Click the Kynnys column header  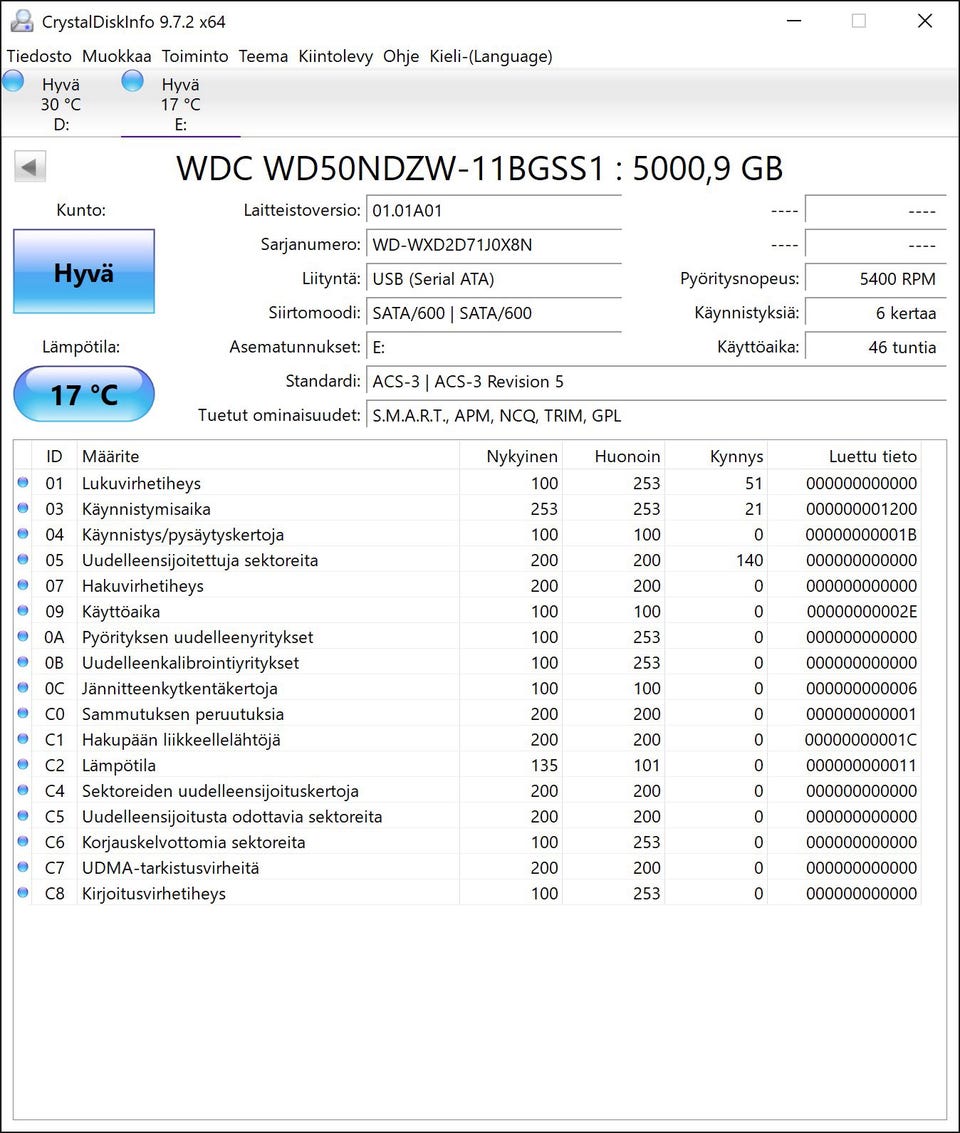click(x=716, y=456)
